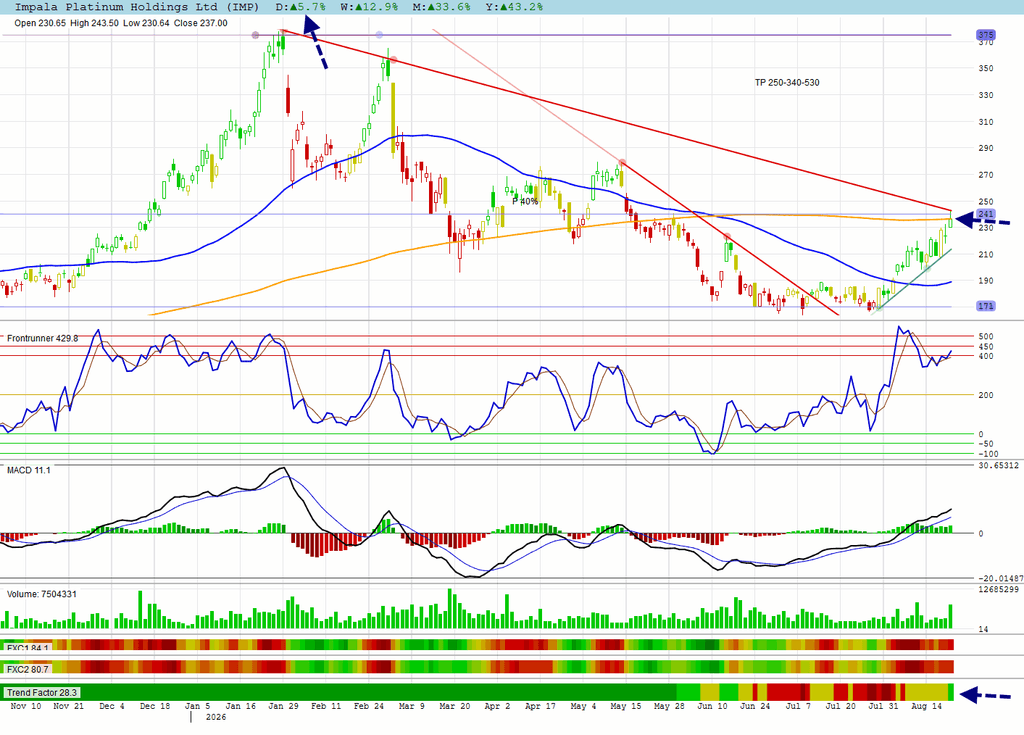Image resolution: width=1024 pixels, height=735 pixels.
Task: Click the Jan 29 date label
Action: point(283,706)
